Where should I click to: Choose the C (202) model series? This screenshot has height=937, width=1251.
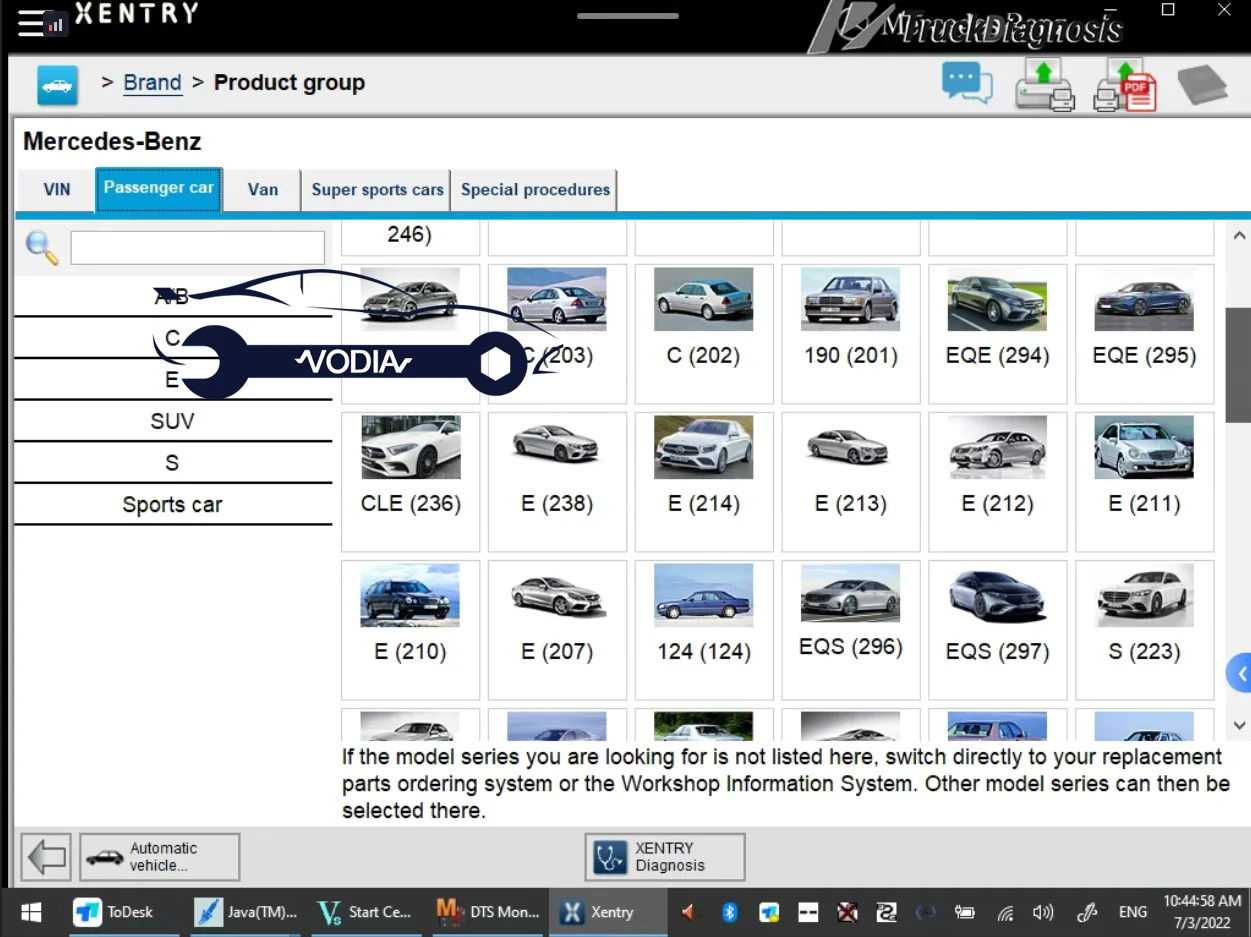[x=704, y=334]
